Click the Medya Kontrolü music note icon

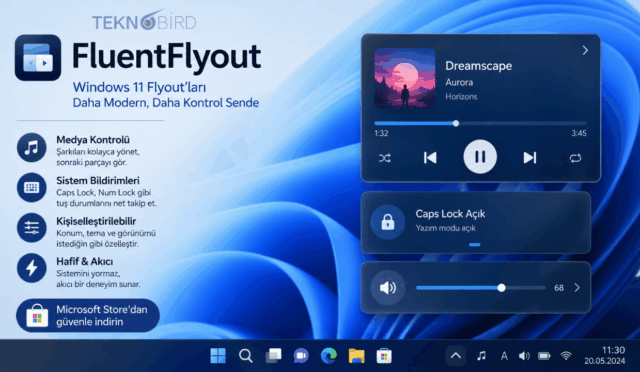pos(32,148)
